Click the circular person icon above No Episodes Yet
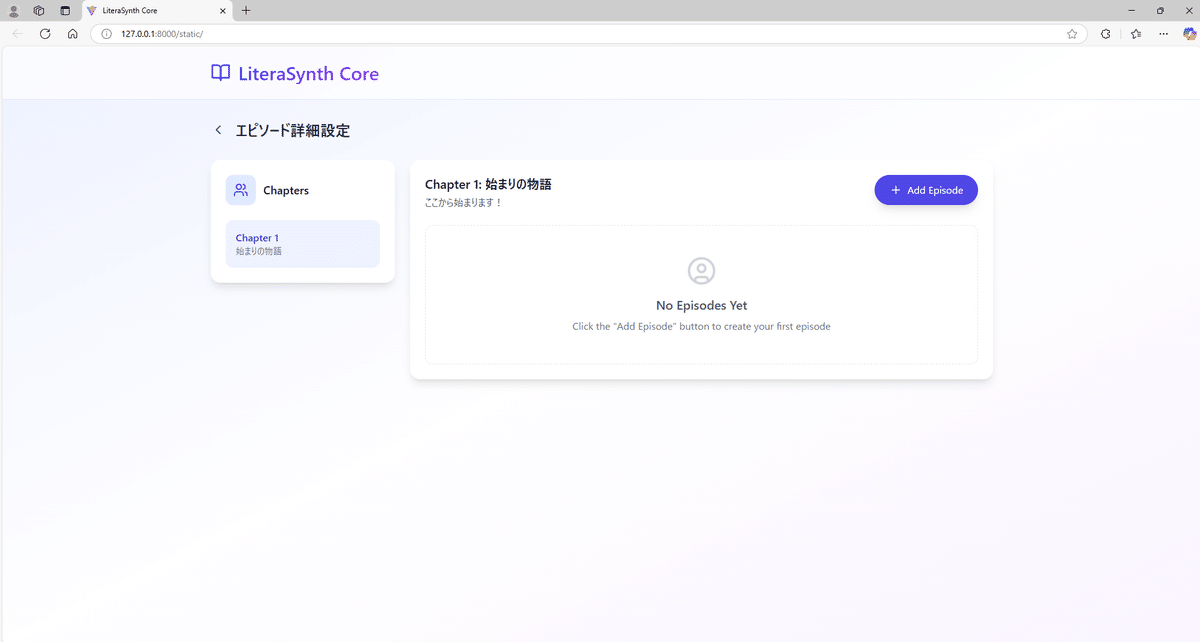 tap(700, 270)
